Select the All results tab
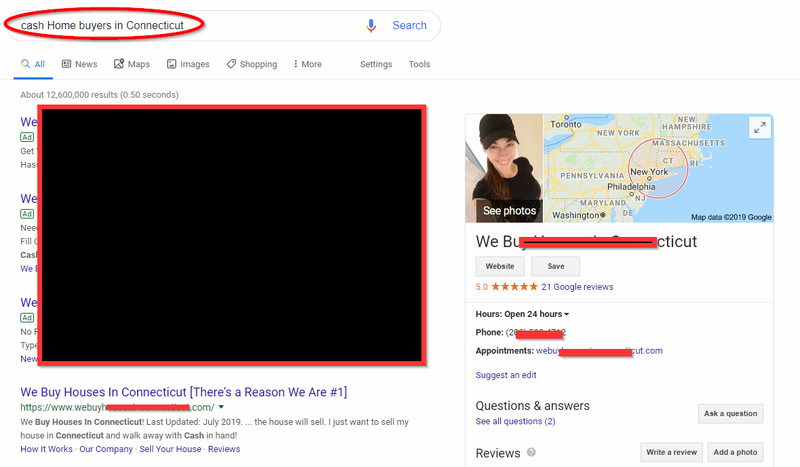This screenshot has height=467, width=800. click(x=33, y=64)
